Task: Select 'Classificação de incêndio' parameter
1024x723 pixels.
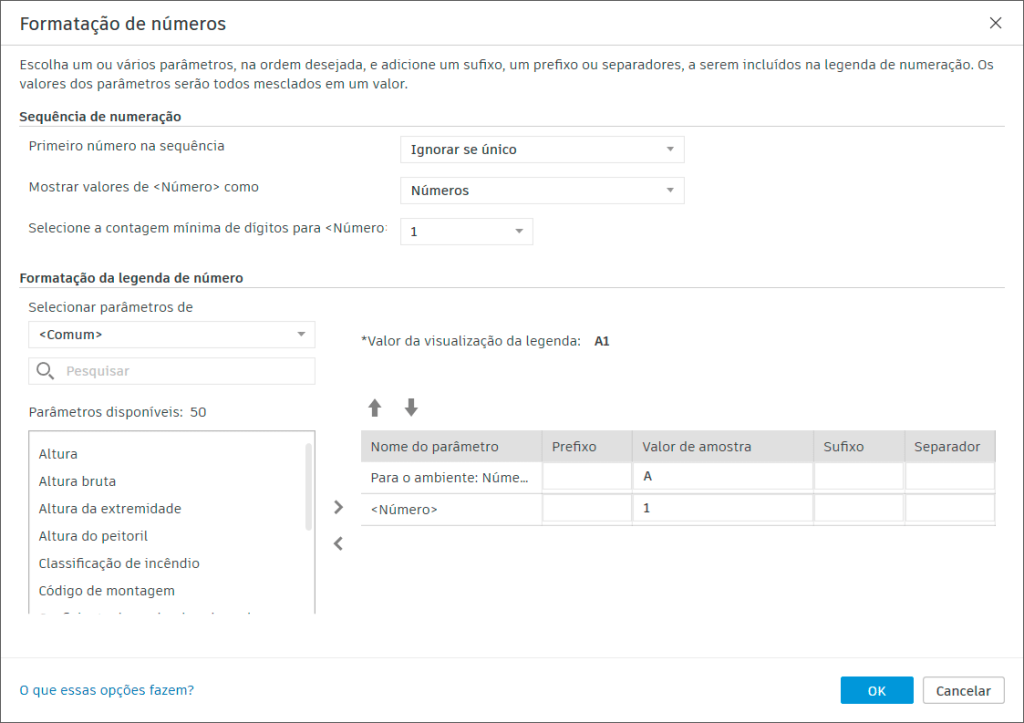Action: 115,563
